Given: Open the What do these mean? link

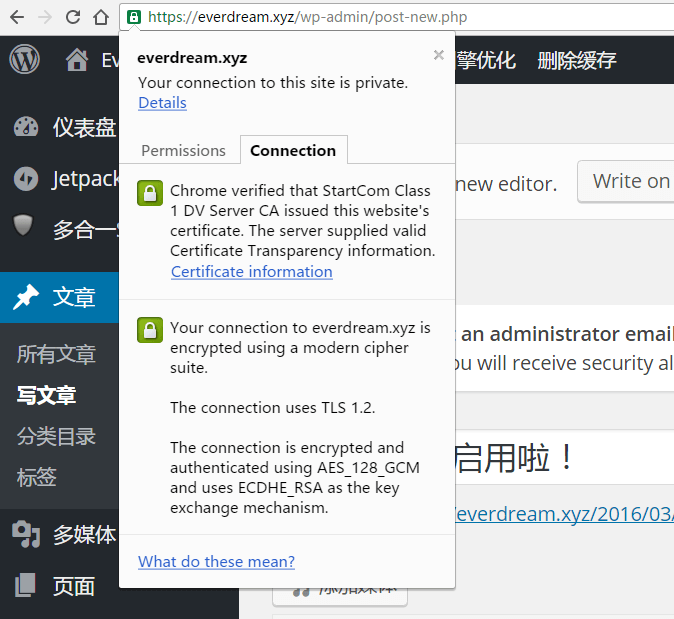Looking at the screenshot, I should [216, 561].
